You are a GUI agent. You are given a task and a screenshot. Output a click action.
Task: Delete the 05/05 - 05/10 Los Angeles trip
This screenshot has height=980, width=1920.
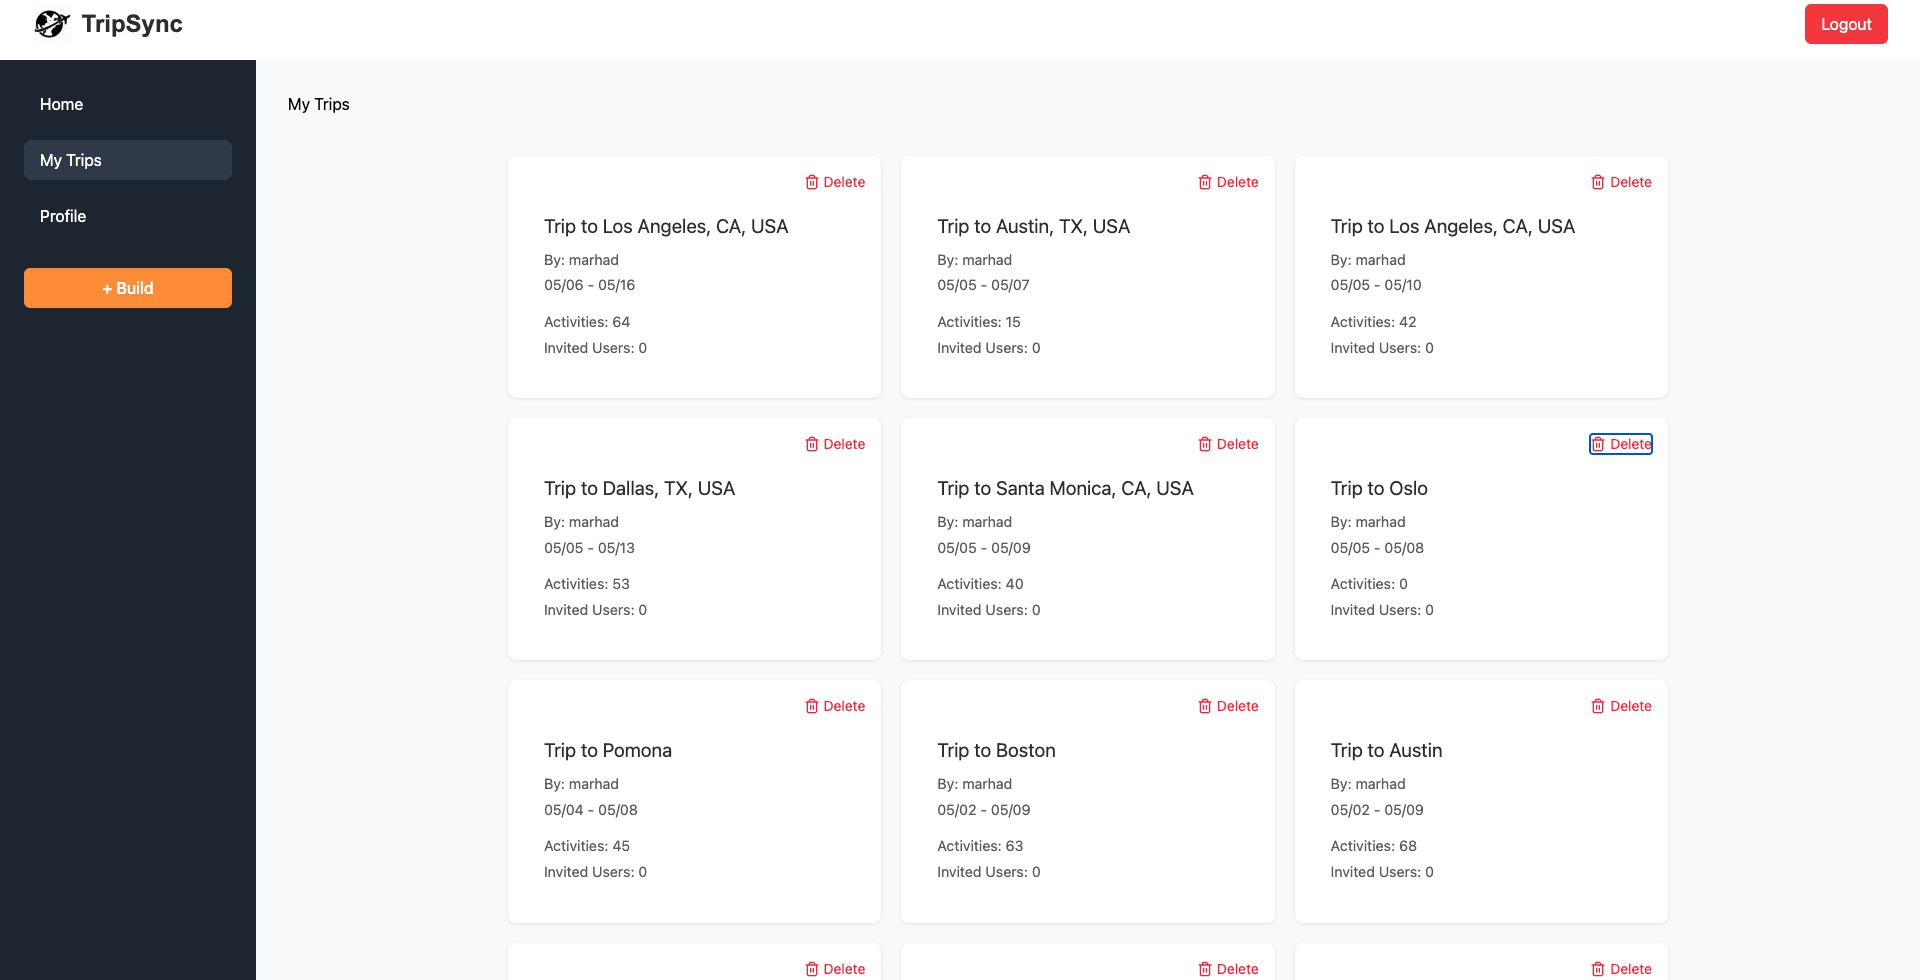click(x=1621, y=182)
